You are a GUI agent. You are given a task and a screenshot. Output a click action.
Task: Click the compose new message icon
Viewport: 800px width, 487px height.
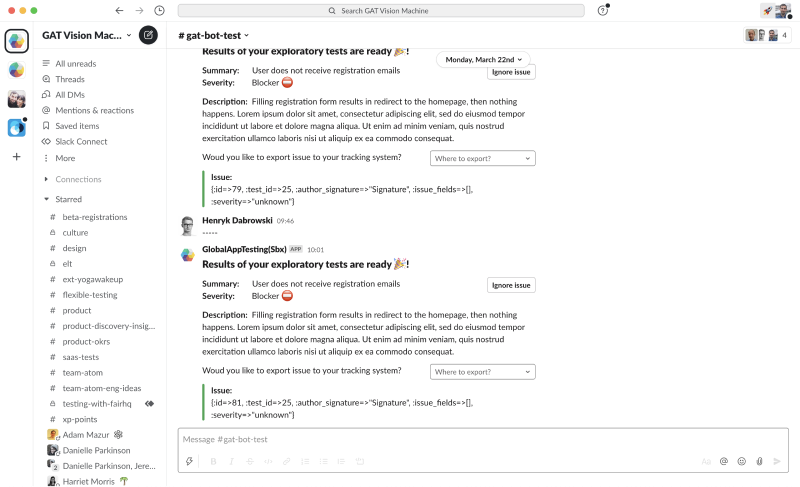(x=148, y=35)
